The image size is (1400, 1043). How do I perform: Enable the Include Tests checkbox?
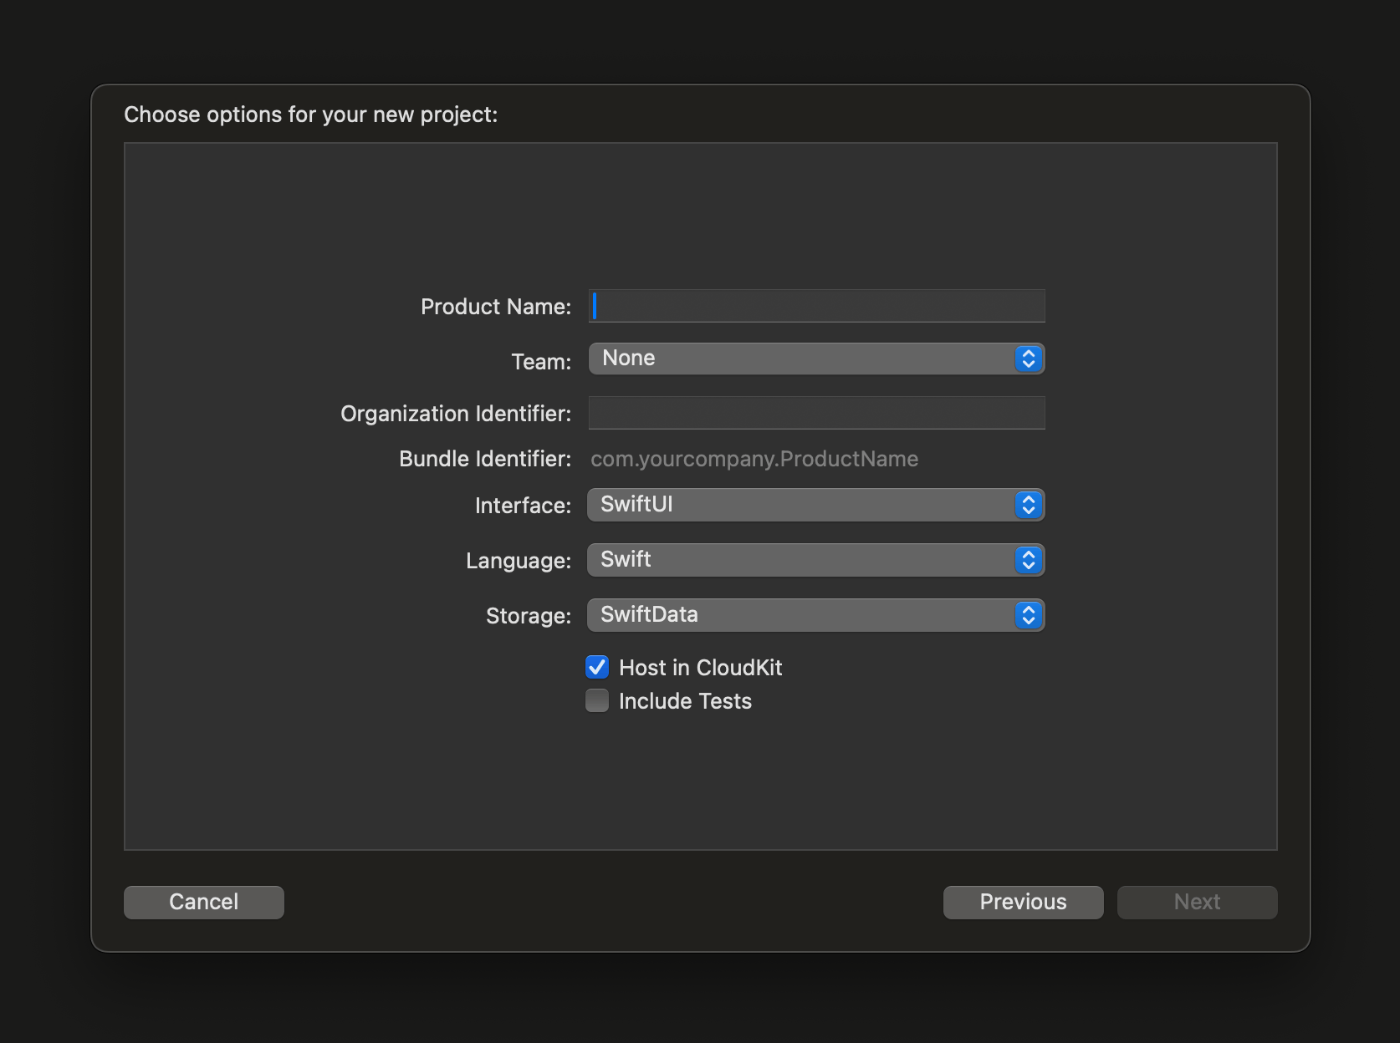tap(597, 701)
